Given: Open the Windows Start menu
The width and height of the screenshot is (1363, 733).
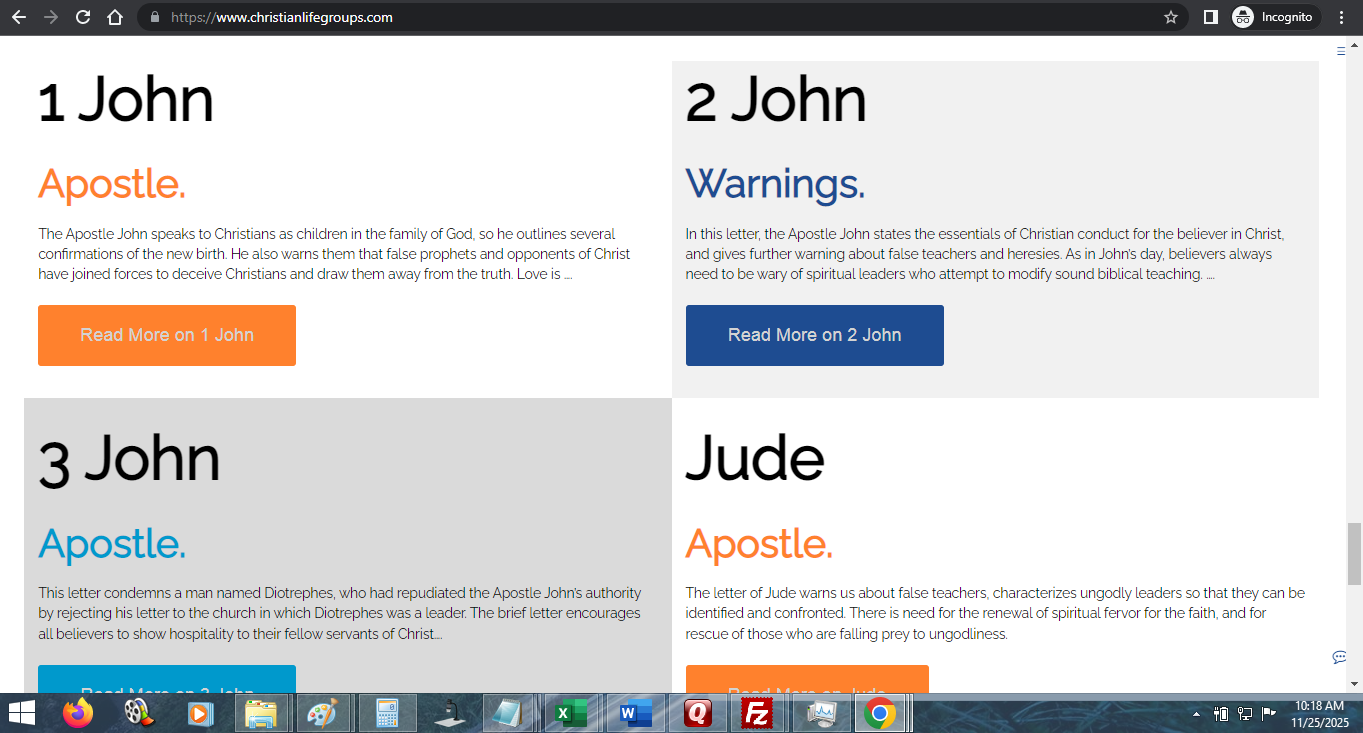Looking at the screenshot, I should 21,713.
